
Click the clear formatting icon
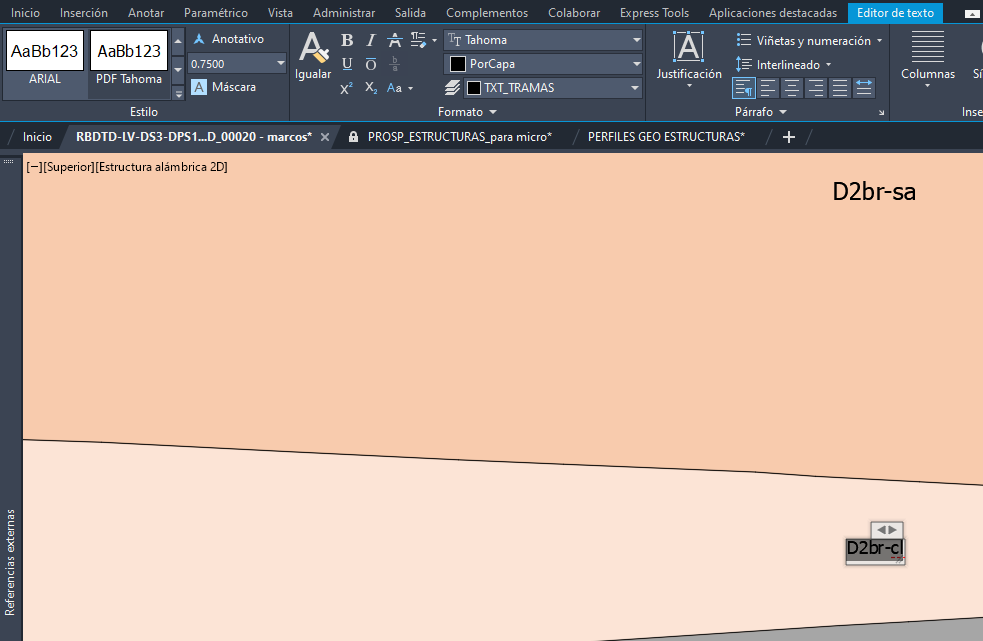[419, 40]
